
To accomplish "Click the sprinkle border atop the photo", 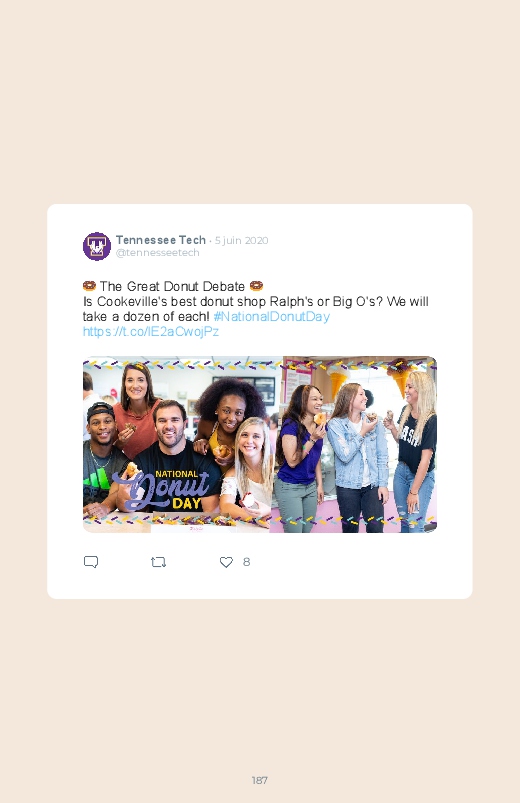I will coord(260,364).
